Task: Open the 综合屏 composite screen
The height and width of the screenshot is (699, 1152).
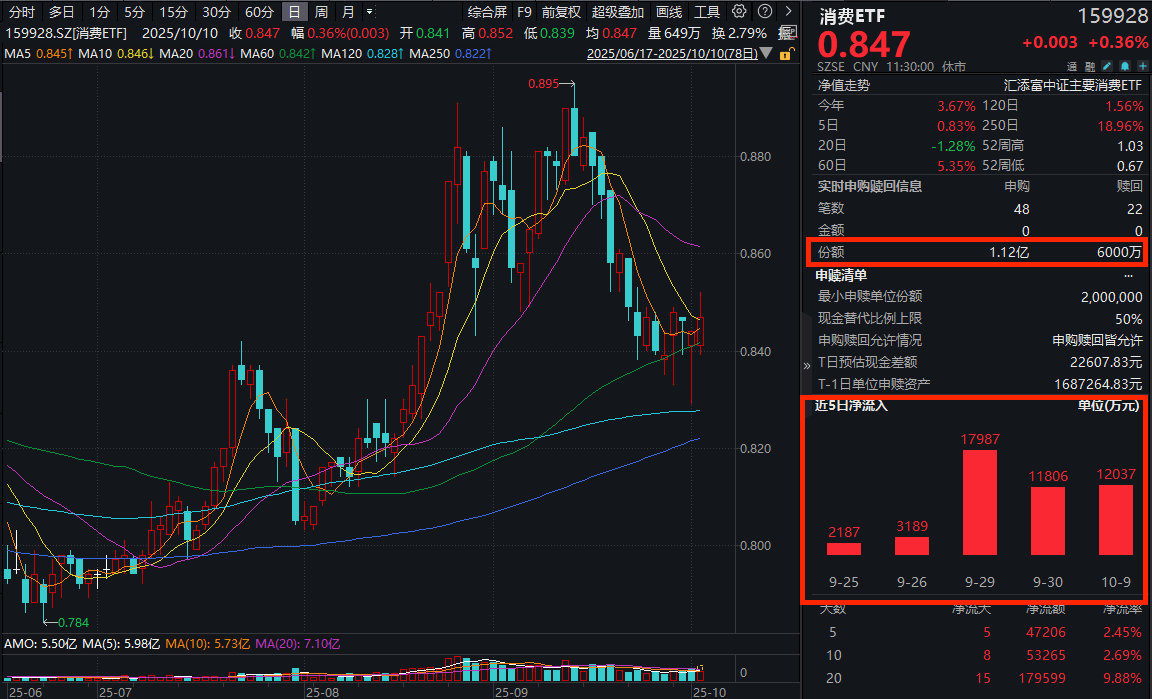Action: (487, 12)
